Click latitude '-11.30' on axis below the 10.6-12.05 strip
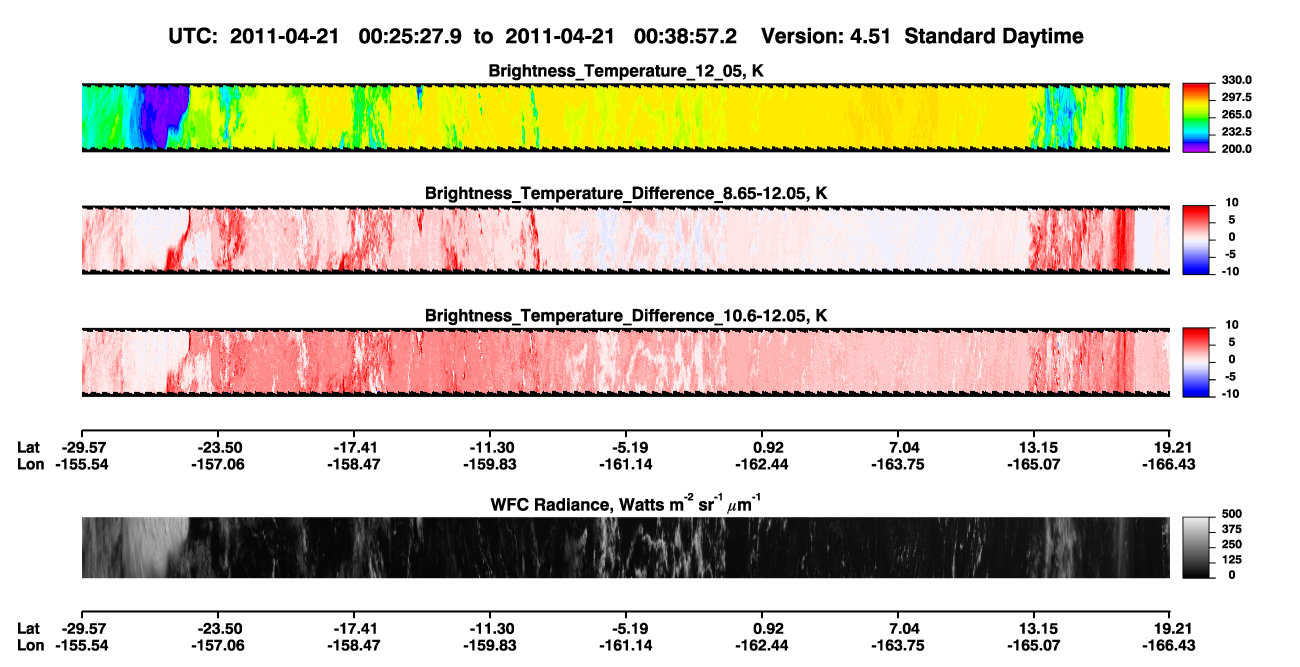This screenshot has width=1300, height=667. pos(490,448)
